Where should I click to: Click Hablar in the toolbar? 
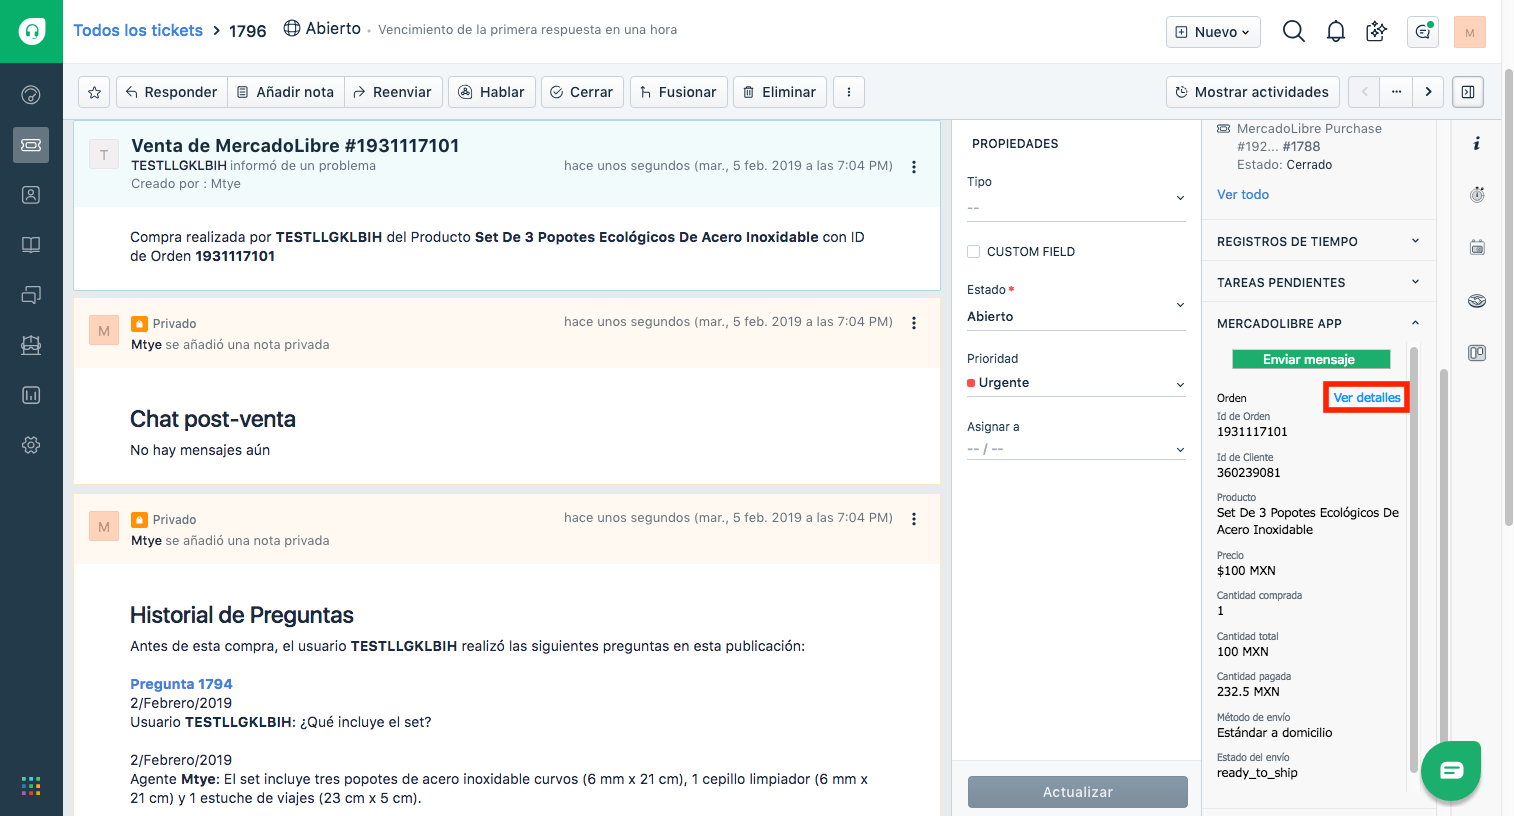(x=492, y=92)
